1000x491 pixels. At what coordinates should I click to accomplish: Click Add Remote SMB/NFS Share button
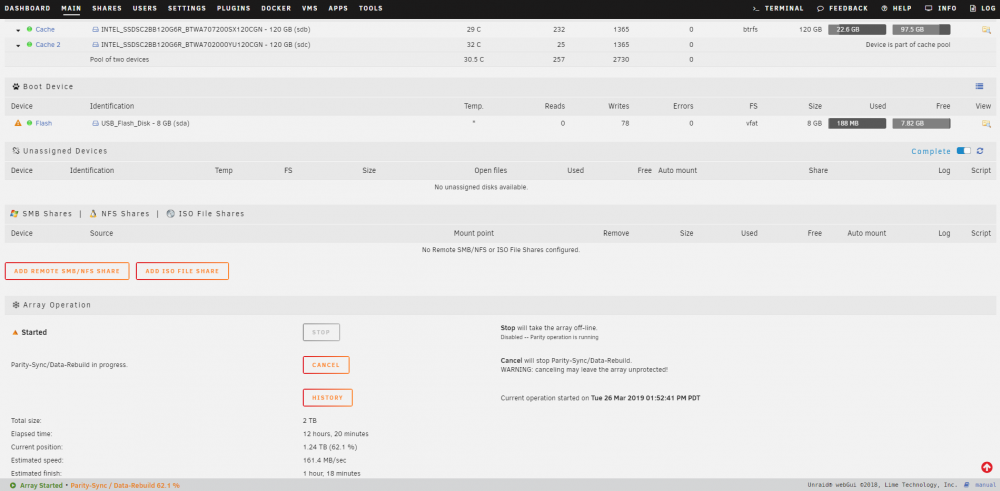(67, 271)
